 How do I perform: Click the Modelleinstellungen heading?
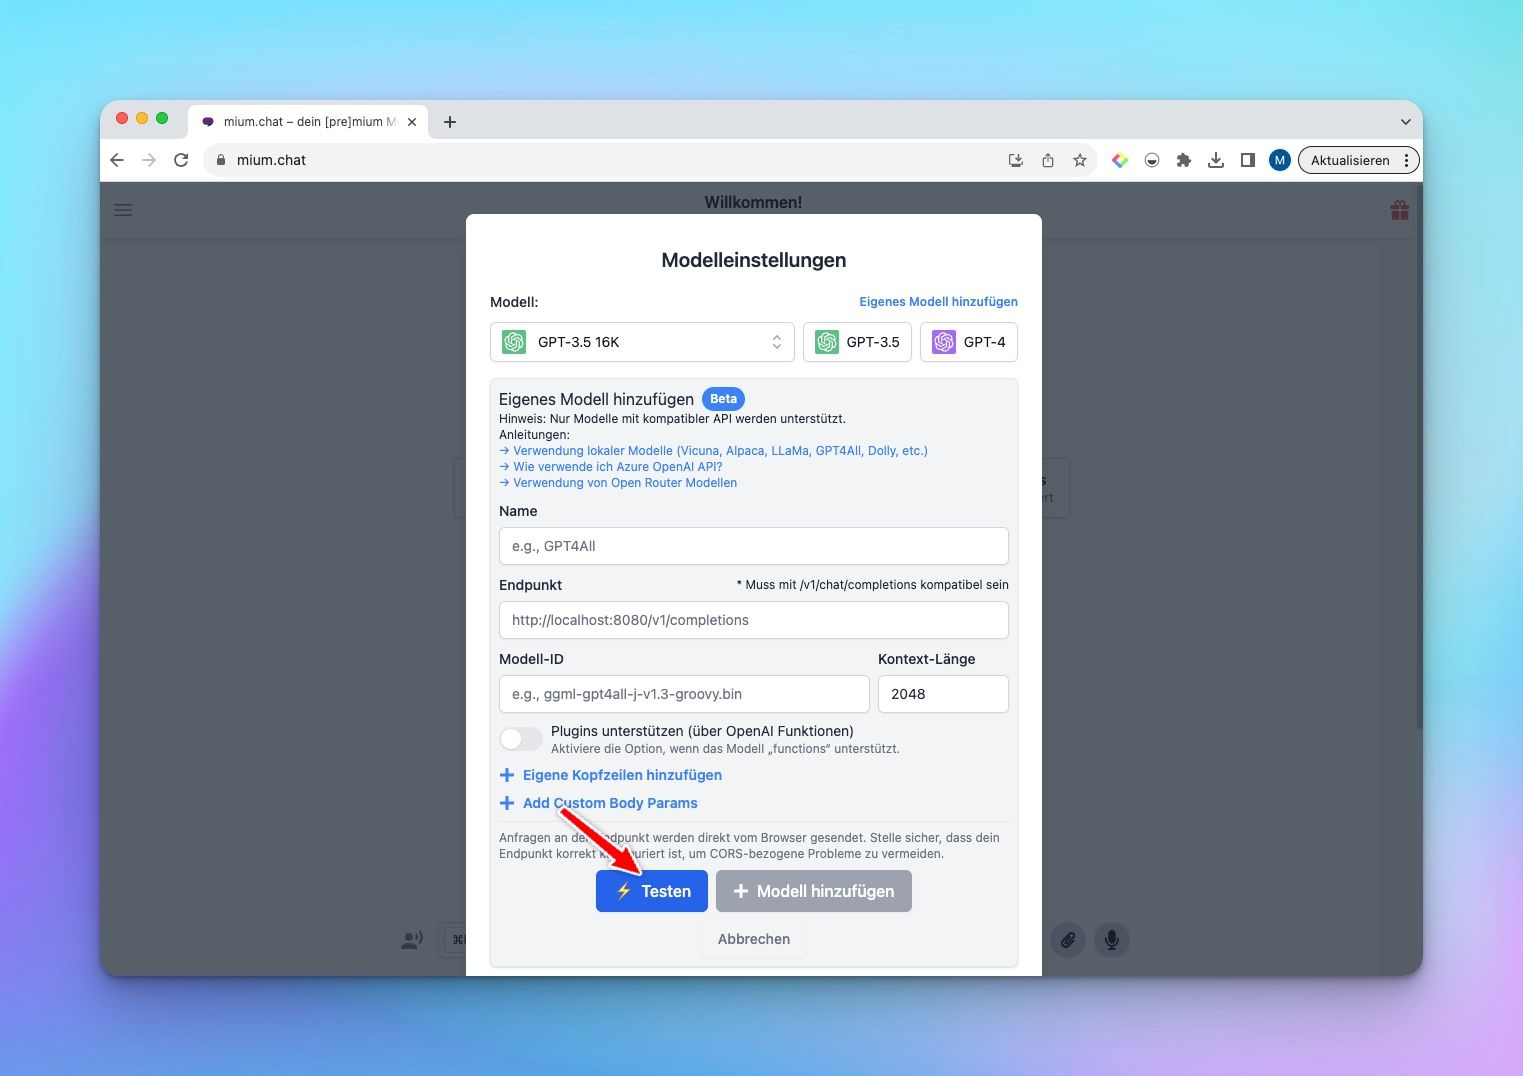click(x=754, y=260)
